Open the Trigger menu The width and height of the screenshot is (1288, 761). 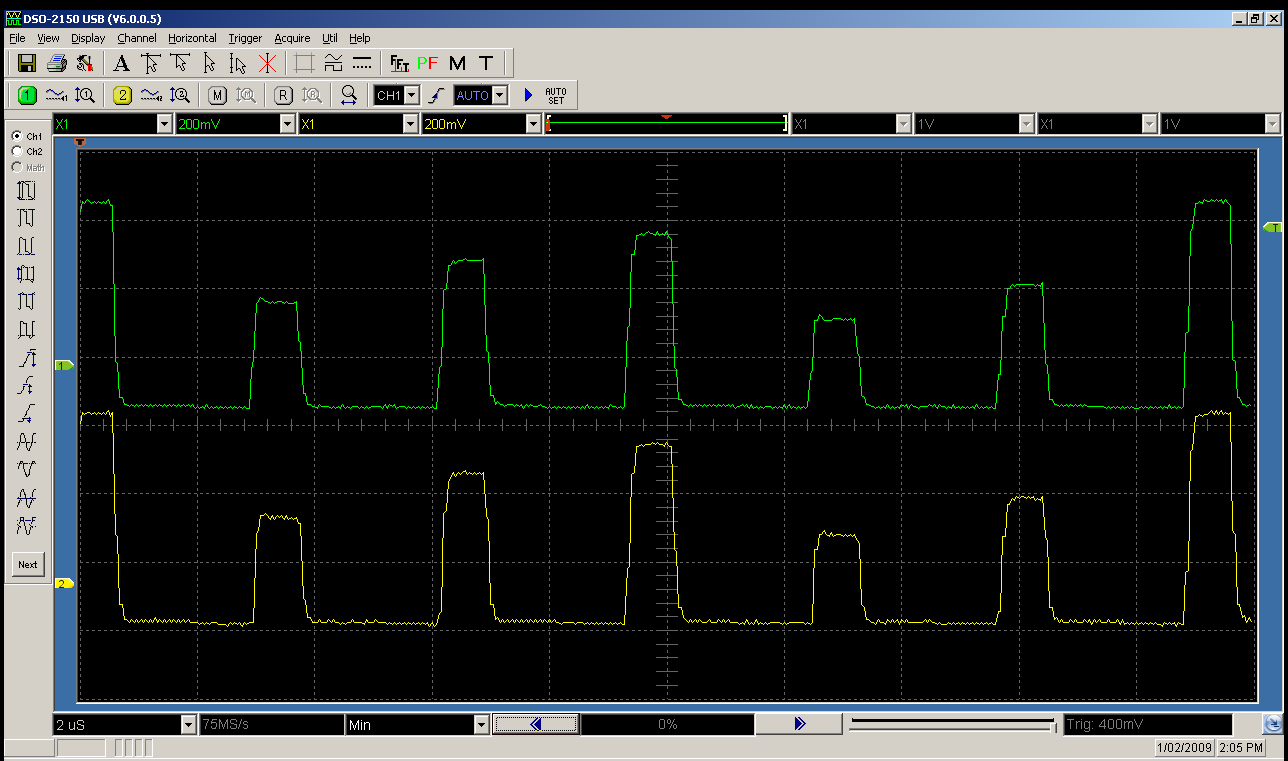click(245, 38)
